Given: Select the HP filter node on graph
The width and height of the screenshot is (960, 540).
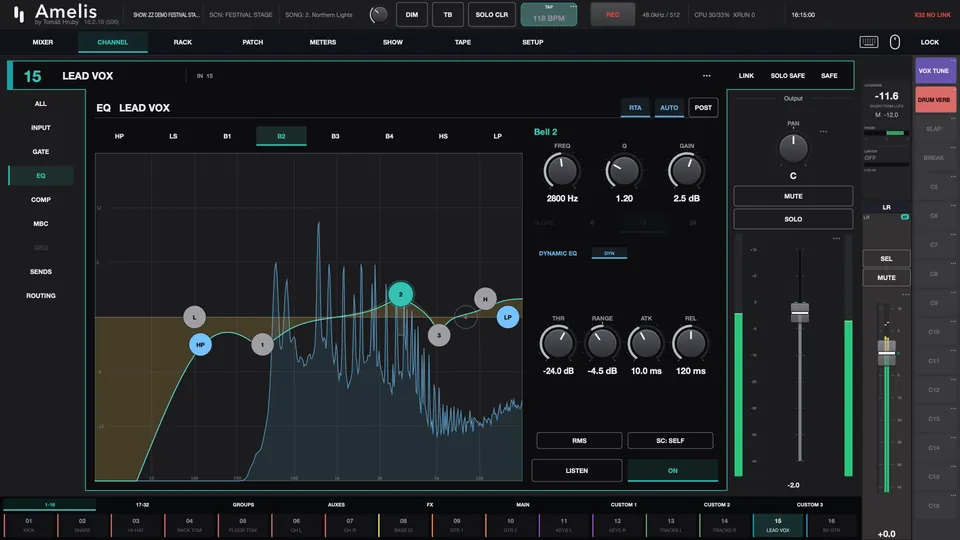Looking at the screenshot, I should [x=200, y=345].
